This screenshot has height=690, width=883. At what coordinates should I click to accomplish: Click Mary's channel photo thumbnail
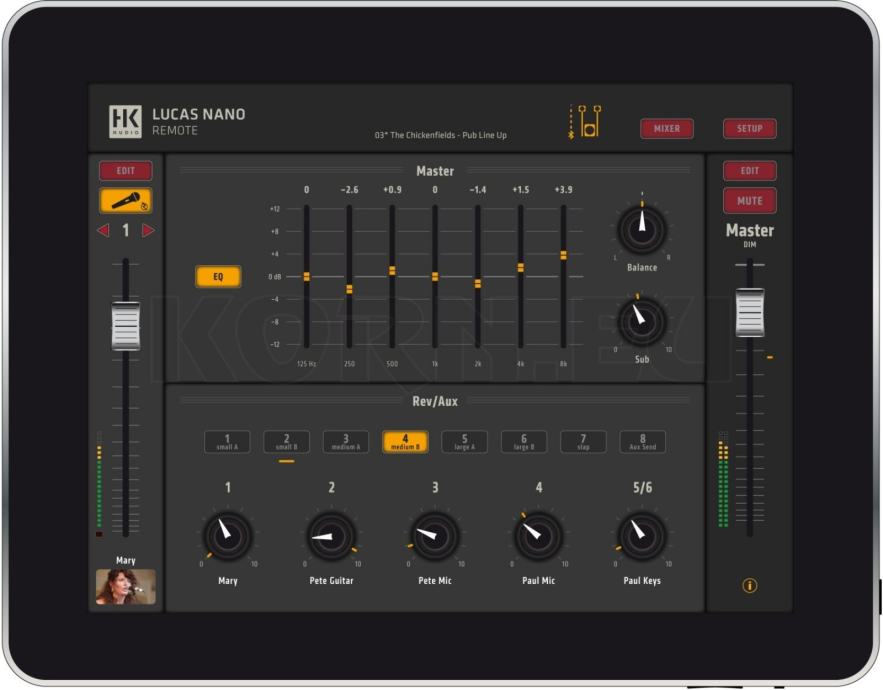(126, 587)
